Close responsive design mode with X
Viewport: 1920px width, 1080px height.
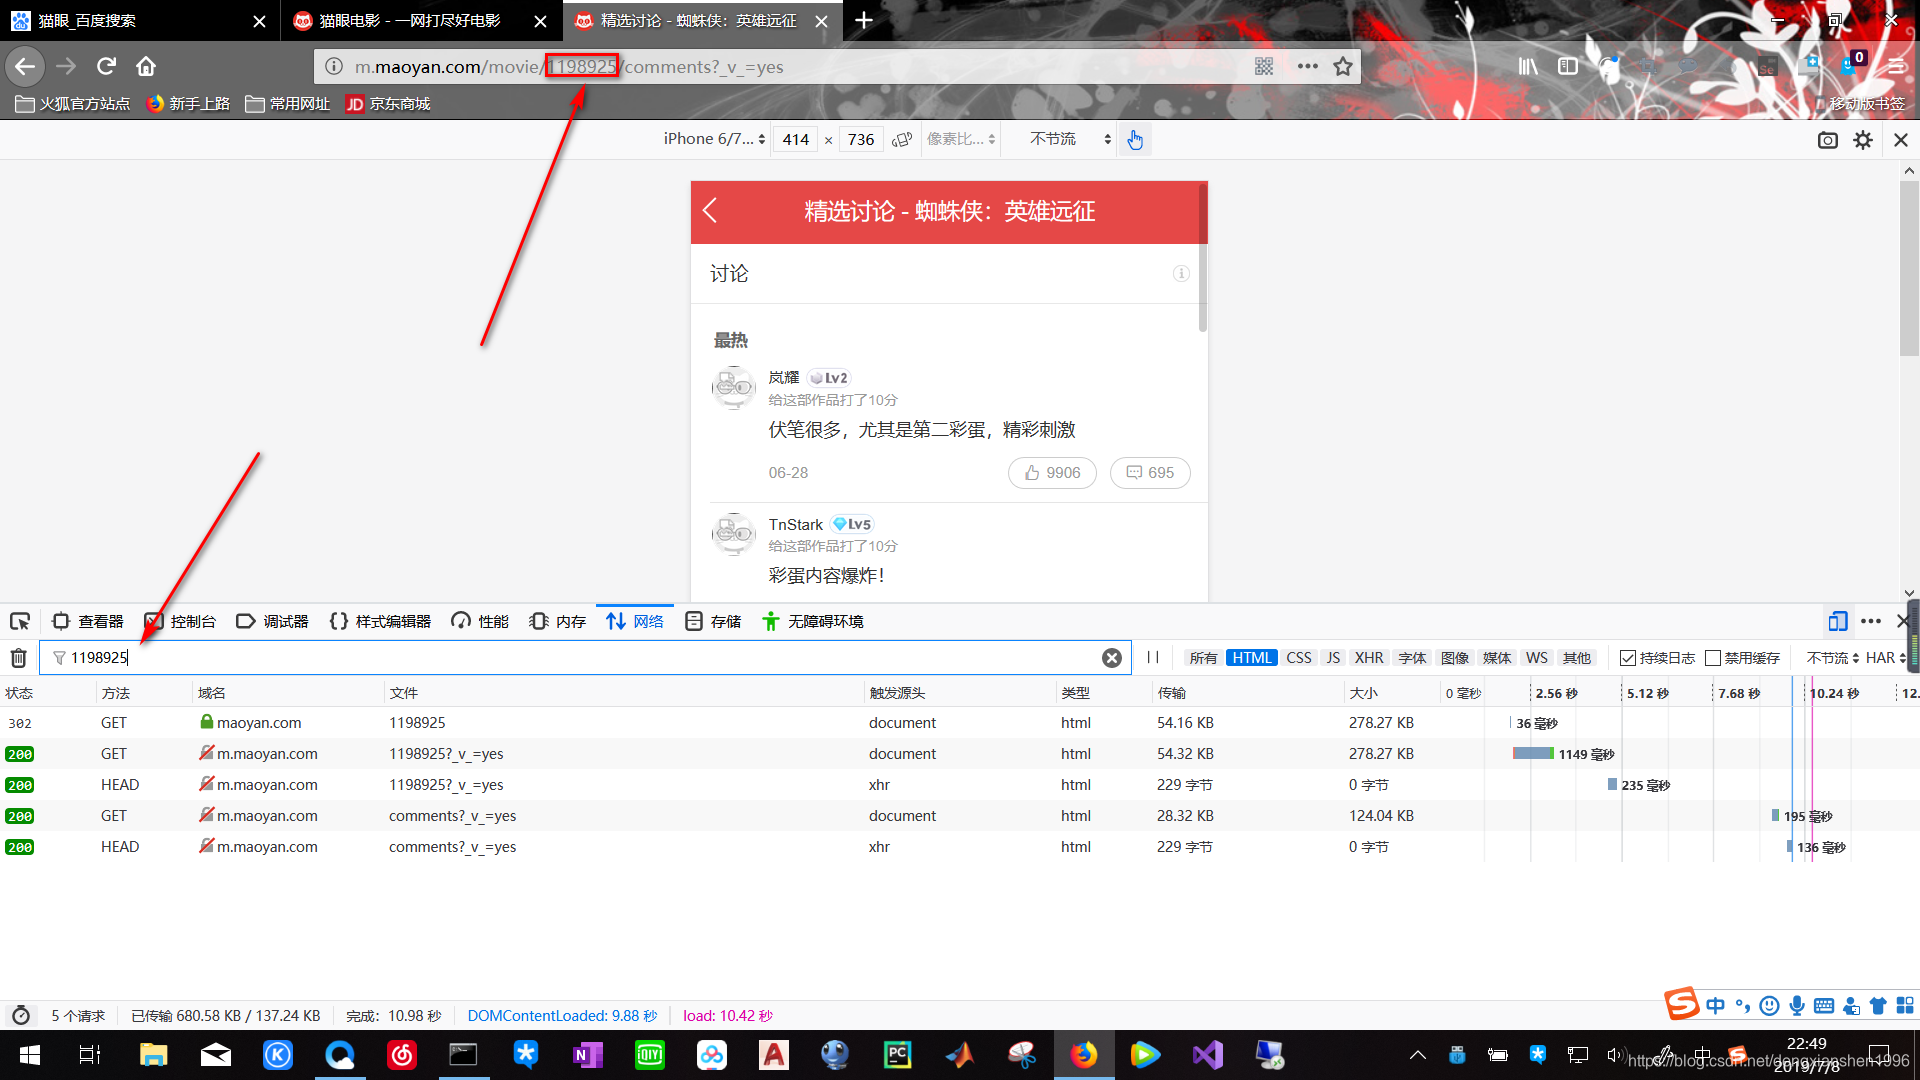pyautogui.click(x=1901, y=140)
